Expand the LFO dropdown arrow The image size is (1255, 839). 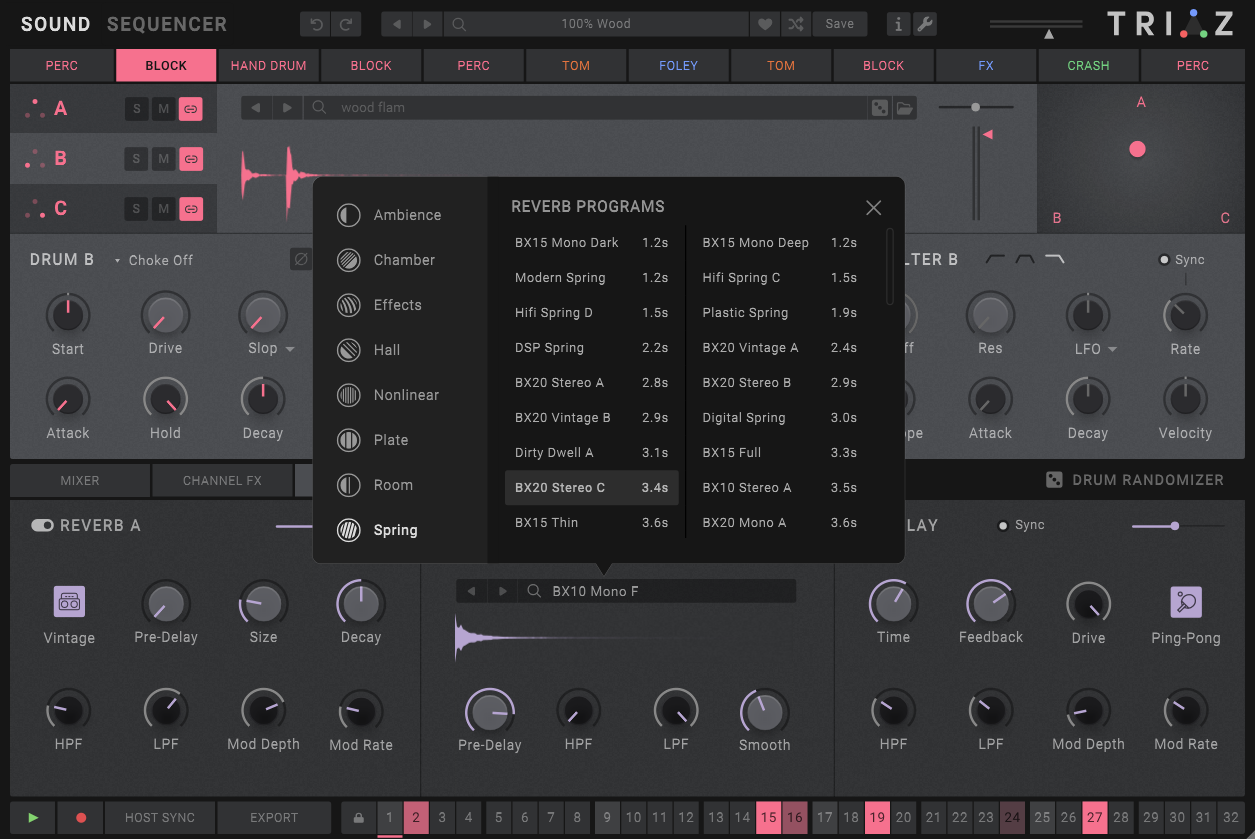click(1112, 350)
